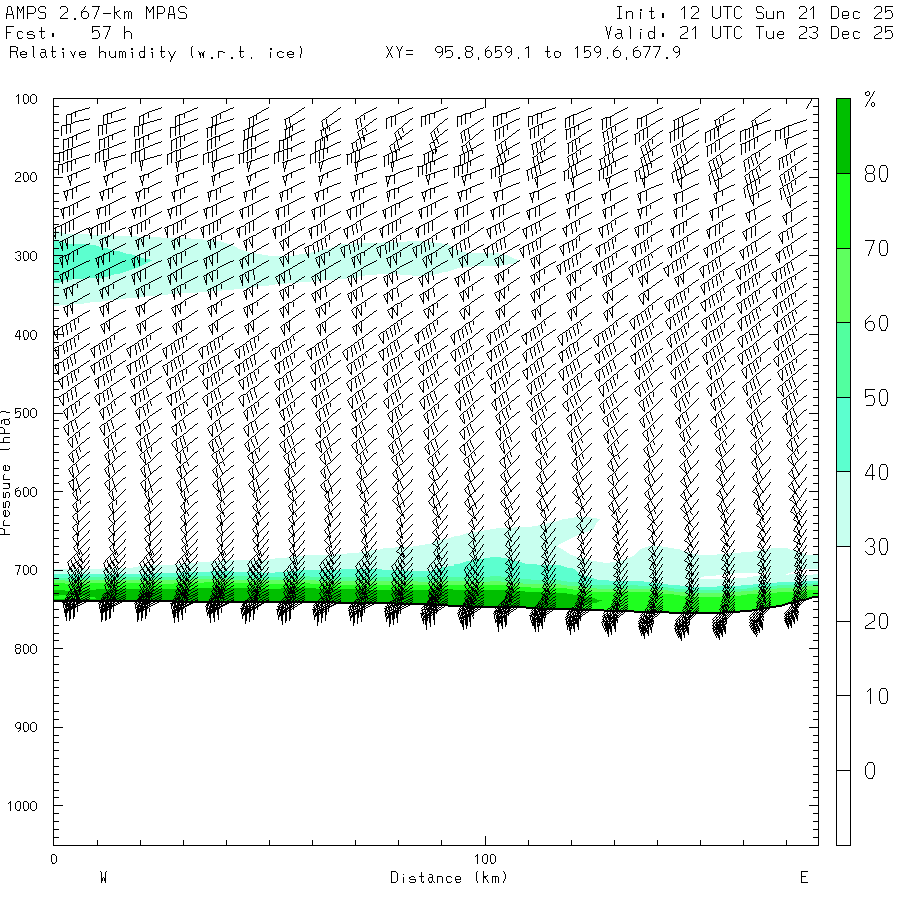Click the 'W' west endpoint label

pos(104,878)
